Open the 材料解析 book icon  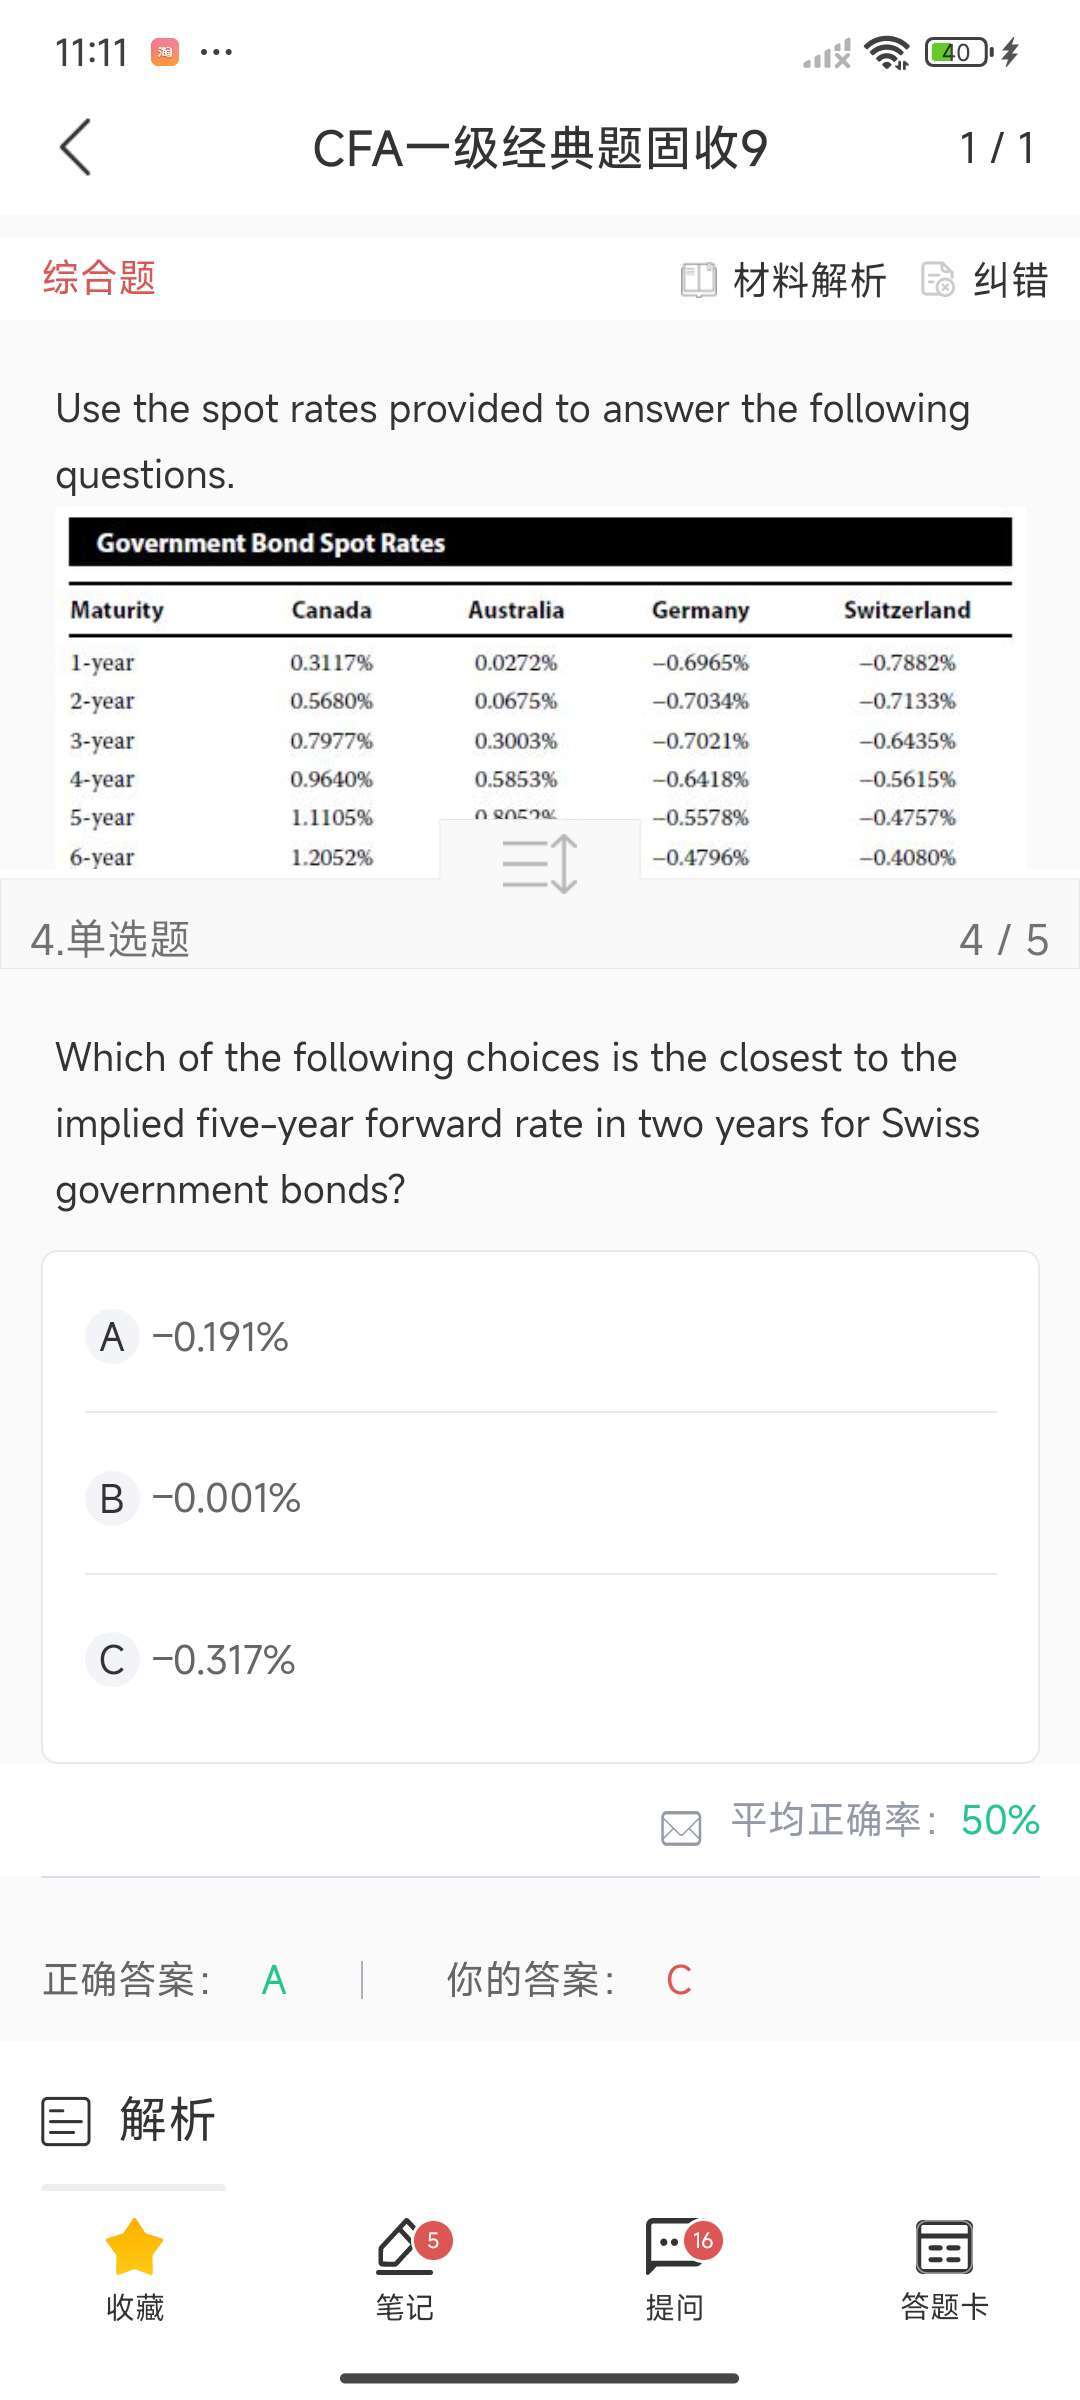(698, 280)
